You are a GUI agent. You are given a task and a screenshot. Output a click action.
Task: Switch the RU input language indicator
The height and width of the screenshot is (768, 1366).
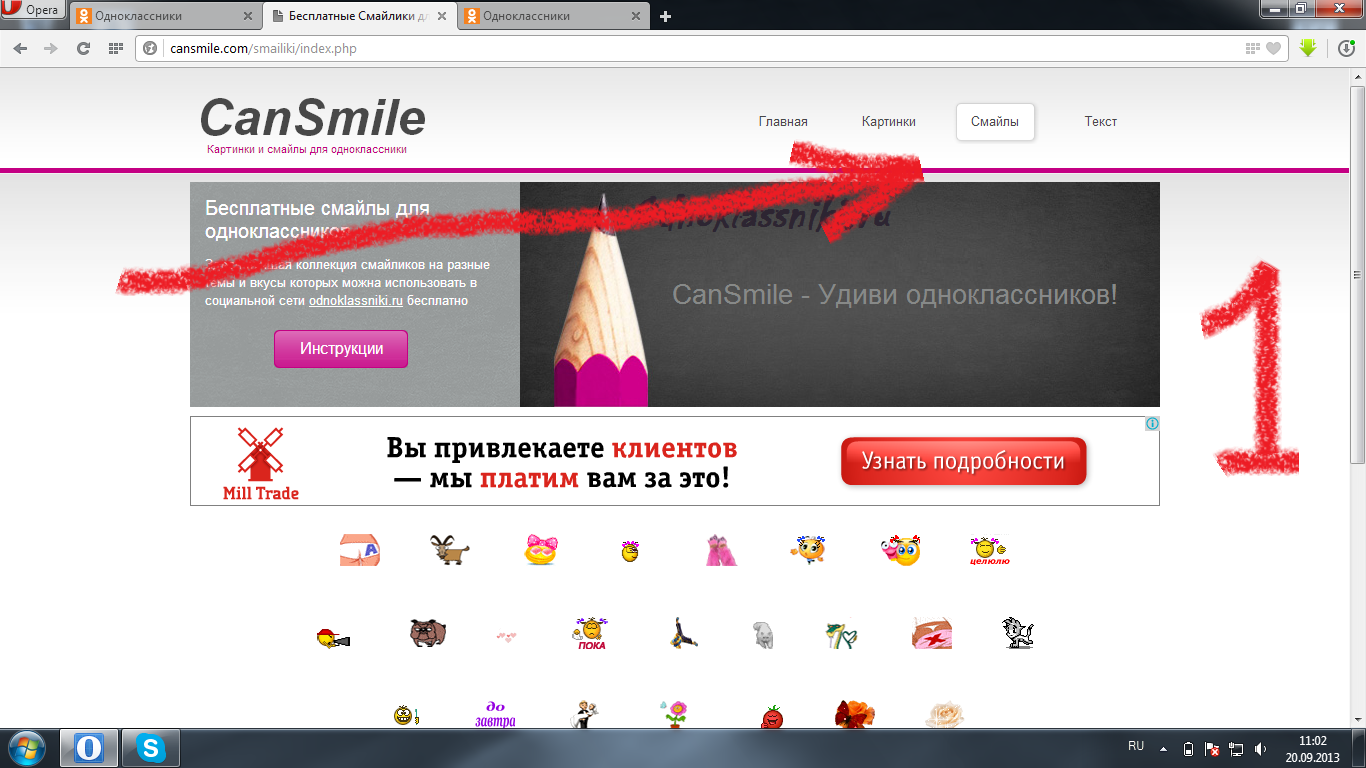(1136, 747)
